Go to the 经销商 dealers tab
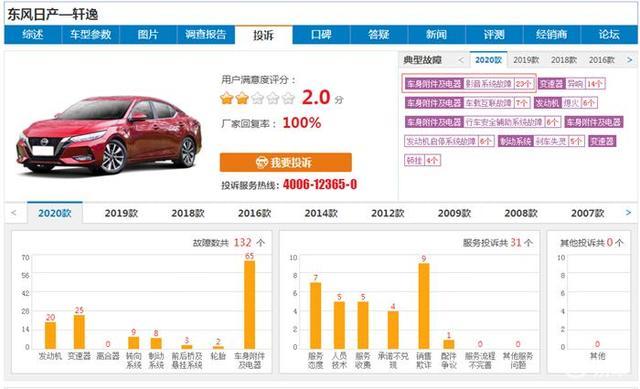The image size is (640, 389). coord(551,35)
